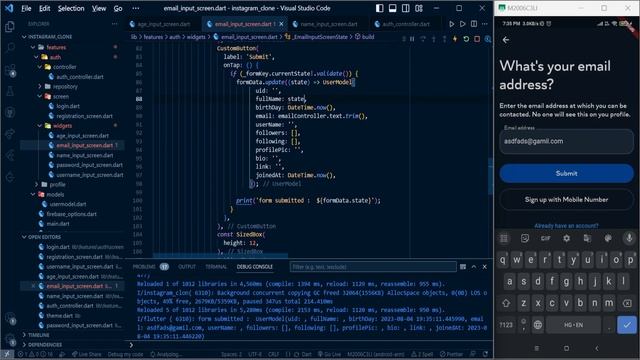Click Live Share in status bar

coord(86,354)
